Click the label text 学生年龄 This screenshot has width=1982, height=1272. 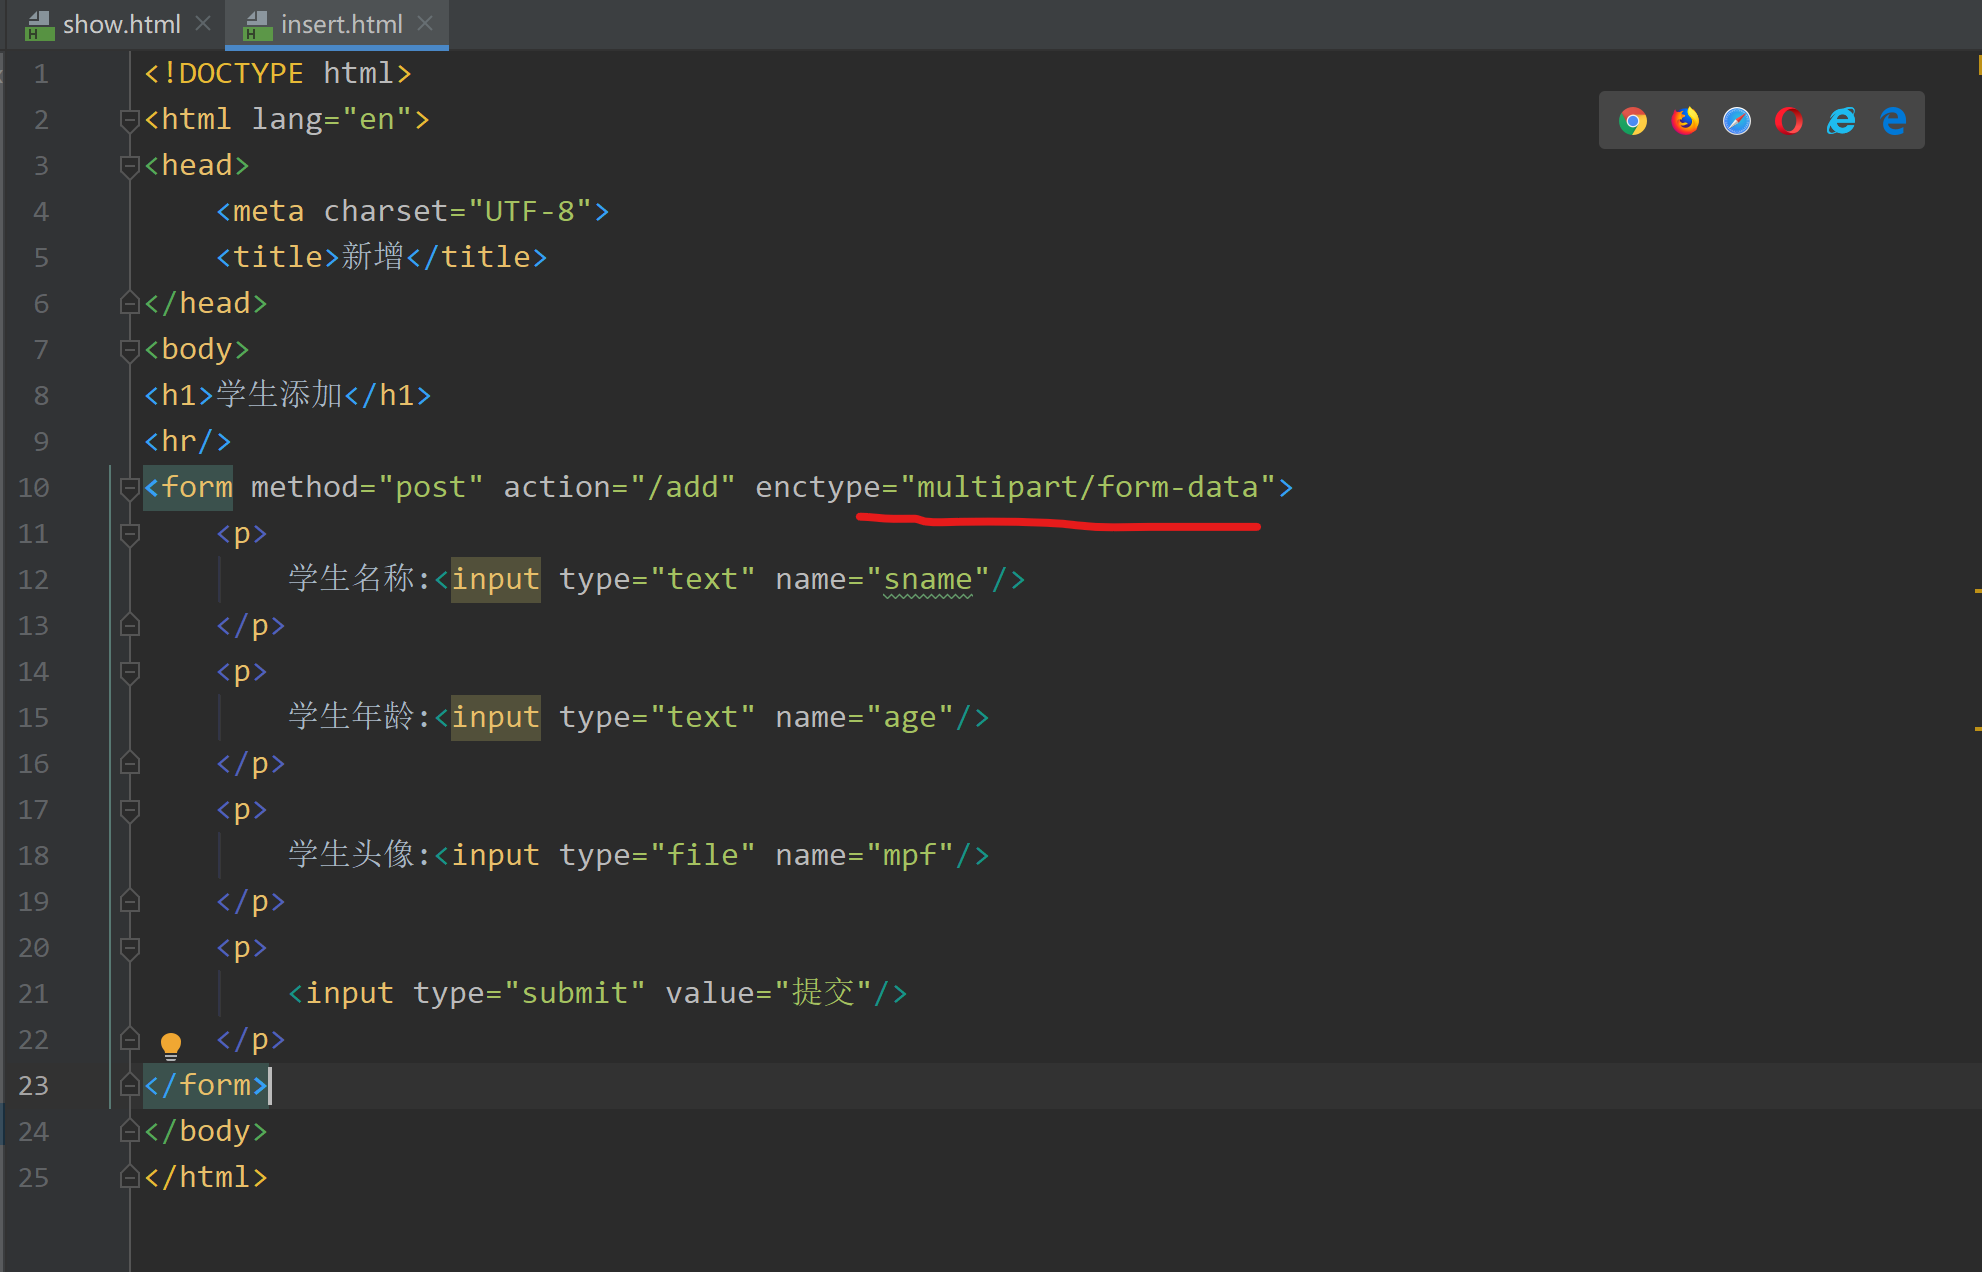351,717
